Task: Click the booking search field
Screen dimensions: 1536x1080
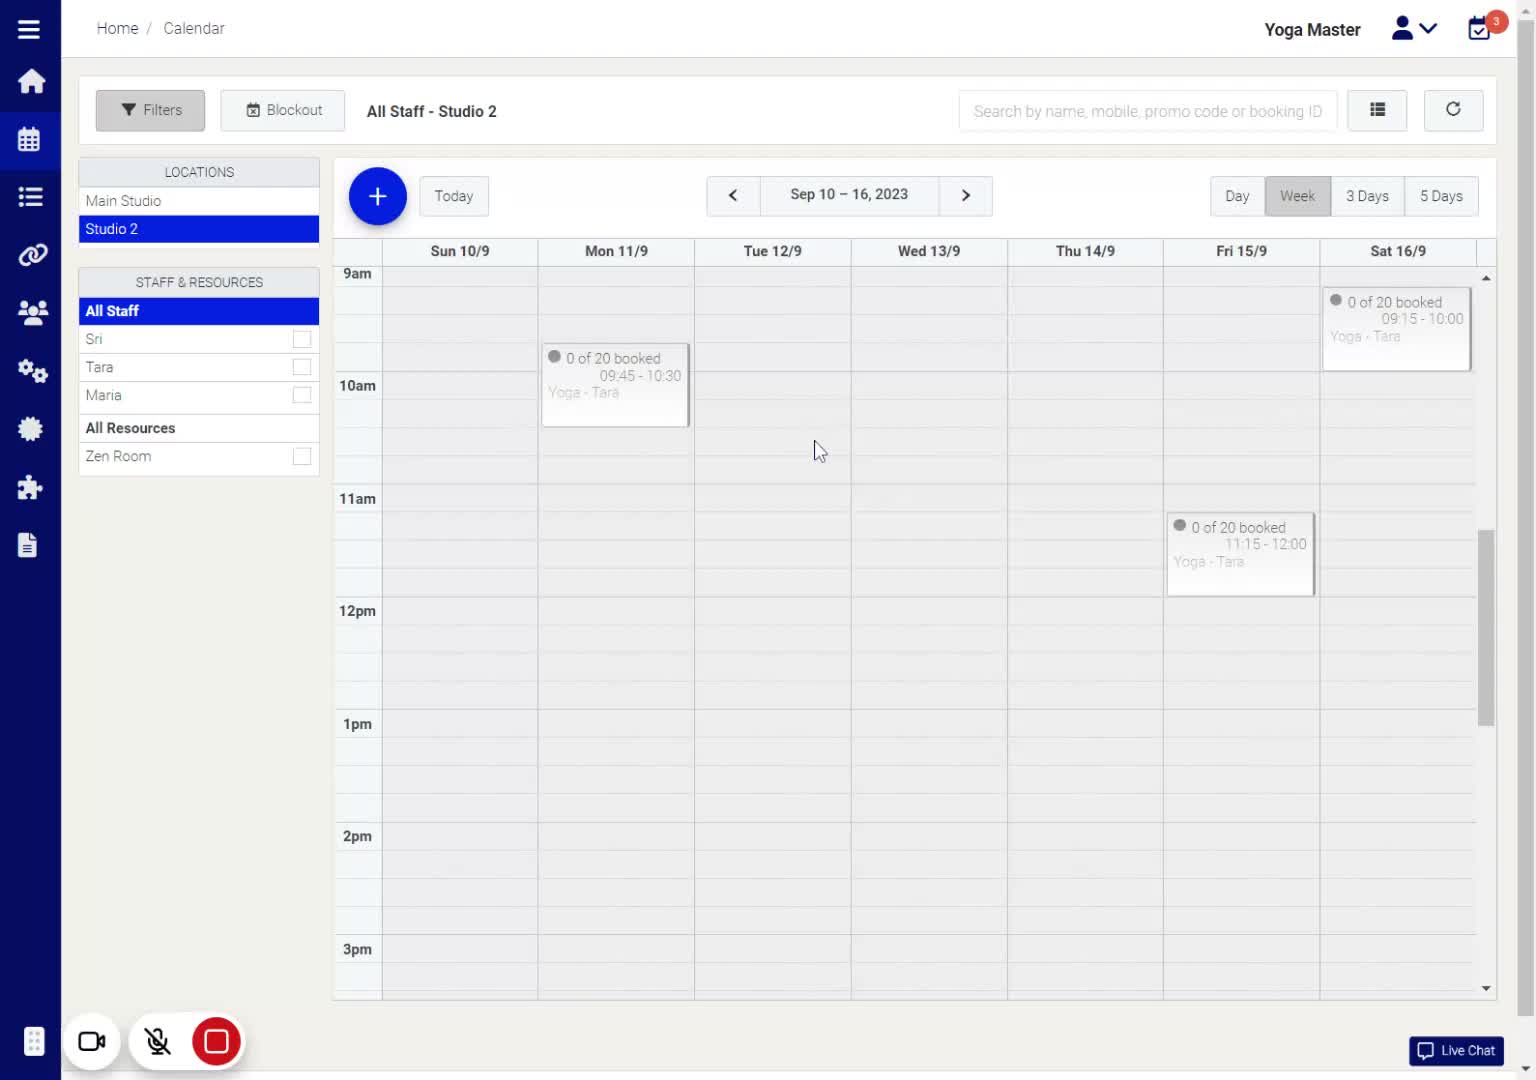Action: pos(1147,111)
